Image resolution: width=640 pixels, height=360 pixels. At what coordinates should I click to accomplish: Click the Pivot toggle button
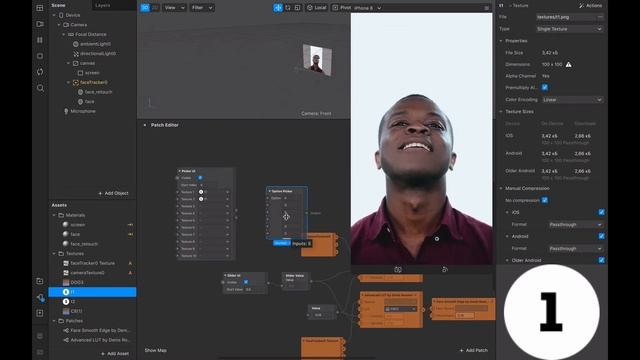coord(341,8)
